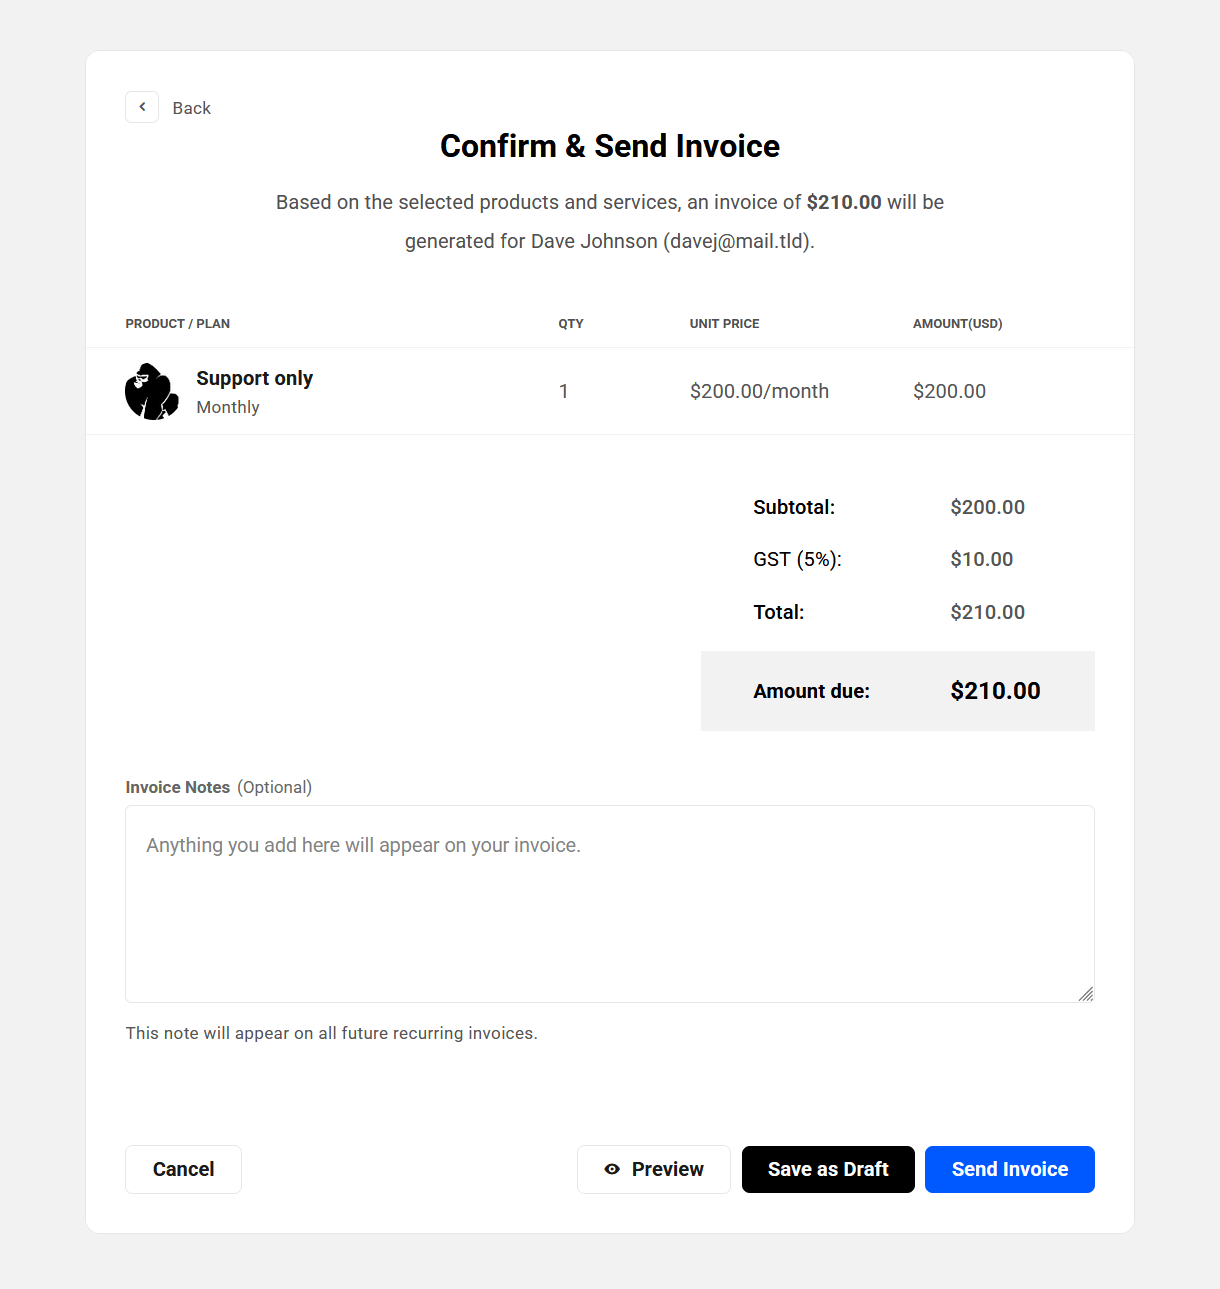Focus the Invoice Notes text area
The width and height of the screenshot is (1220, 1289).
point(609,904)
